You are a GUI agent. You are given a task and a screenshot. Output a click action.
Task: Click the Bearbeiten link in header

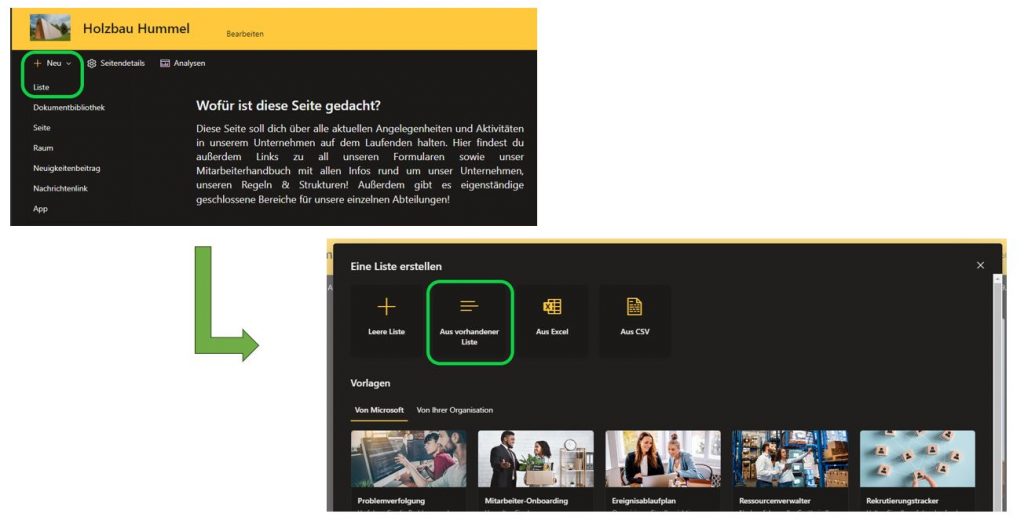click(x=245, y=34)
